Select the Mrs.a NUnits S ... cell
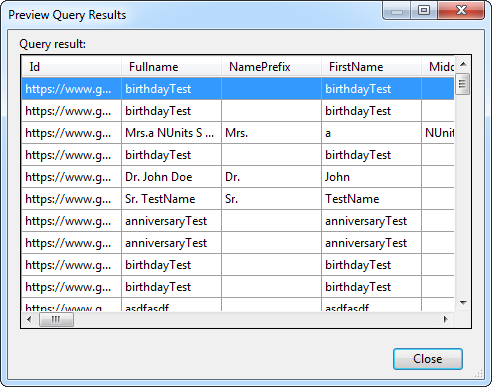The image size is (492, 387). pyautogui.click(x=172, y=133)
